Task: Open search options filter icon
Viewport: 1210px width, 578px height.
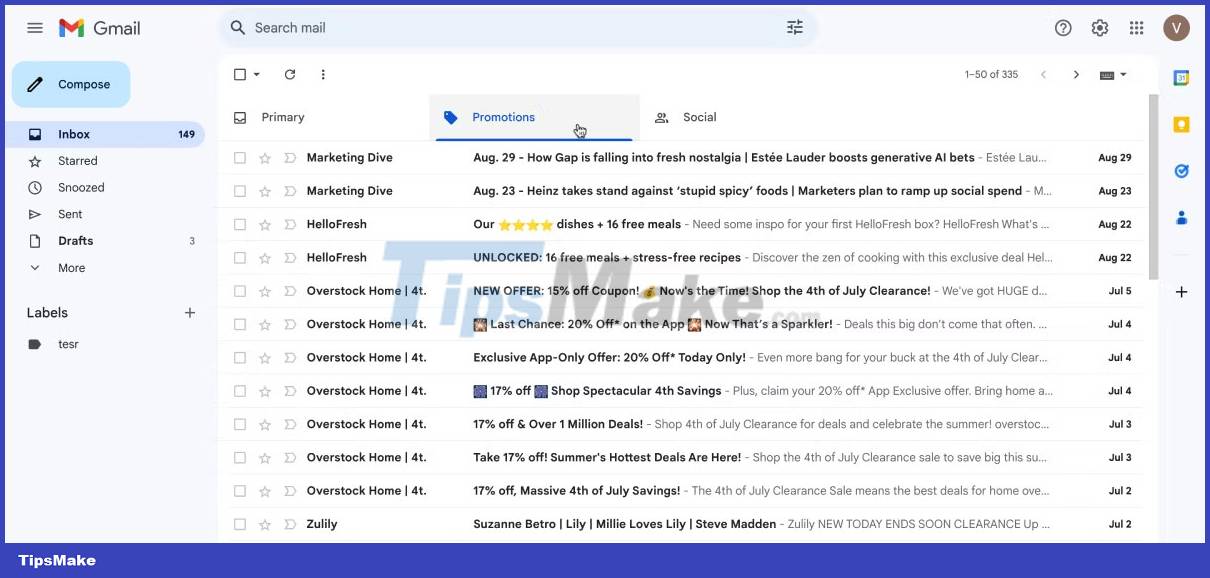Action: [794, 27]
